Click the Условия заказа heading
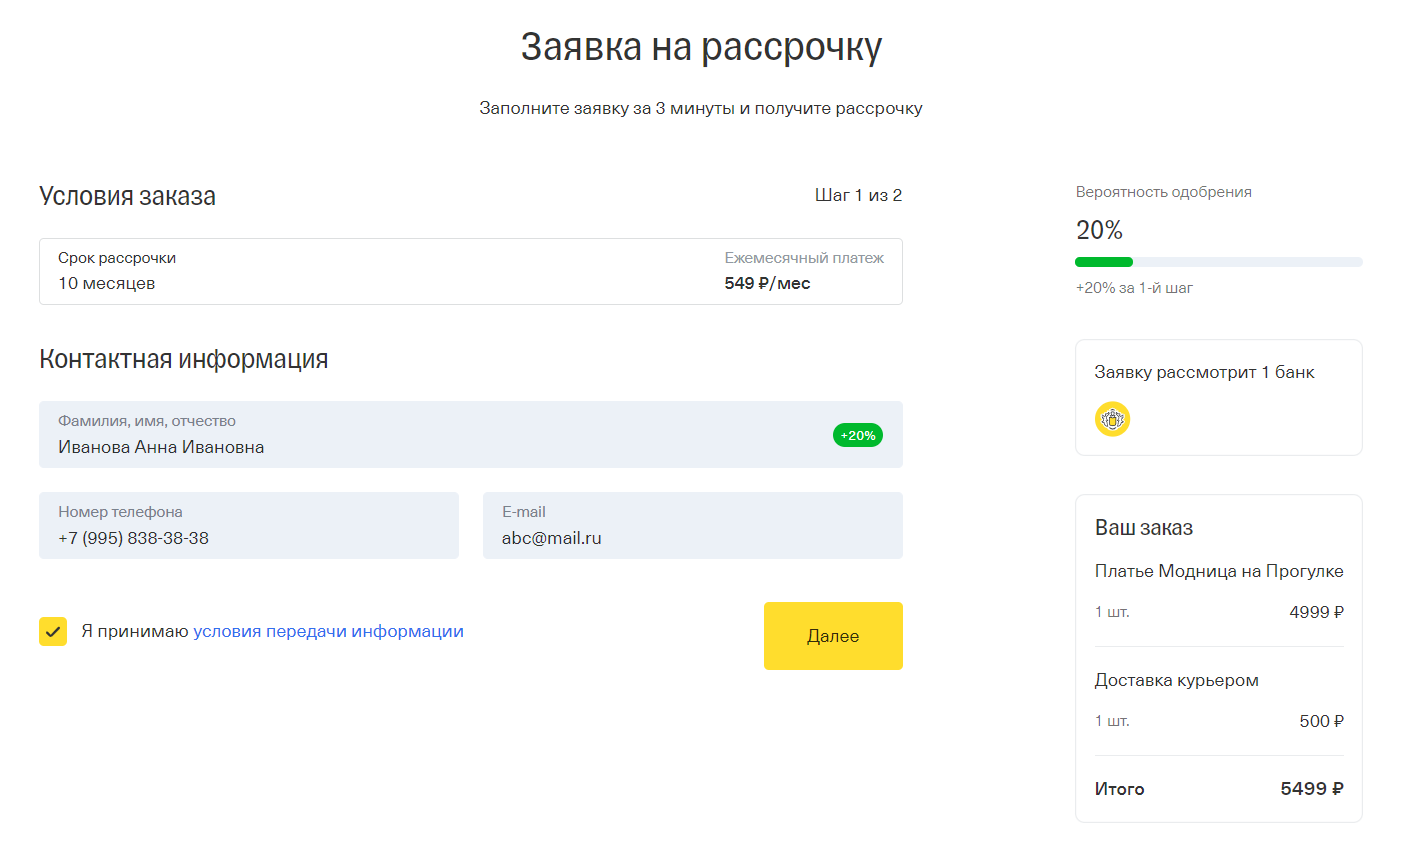Screen dimensions: 1401x841 pos(127,196)
